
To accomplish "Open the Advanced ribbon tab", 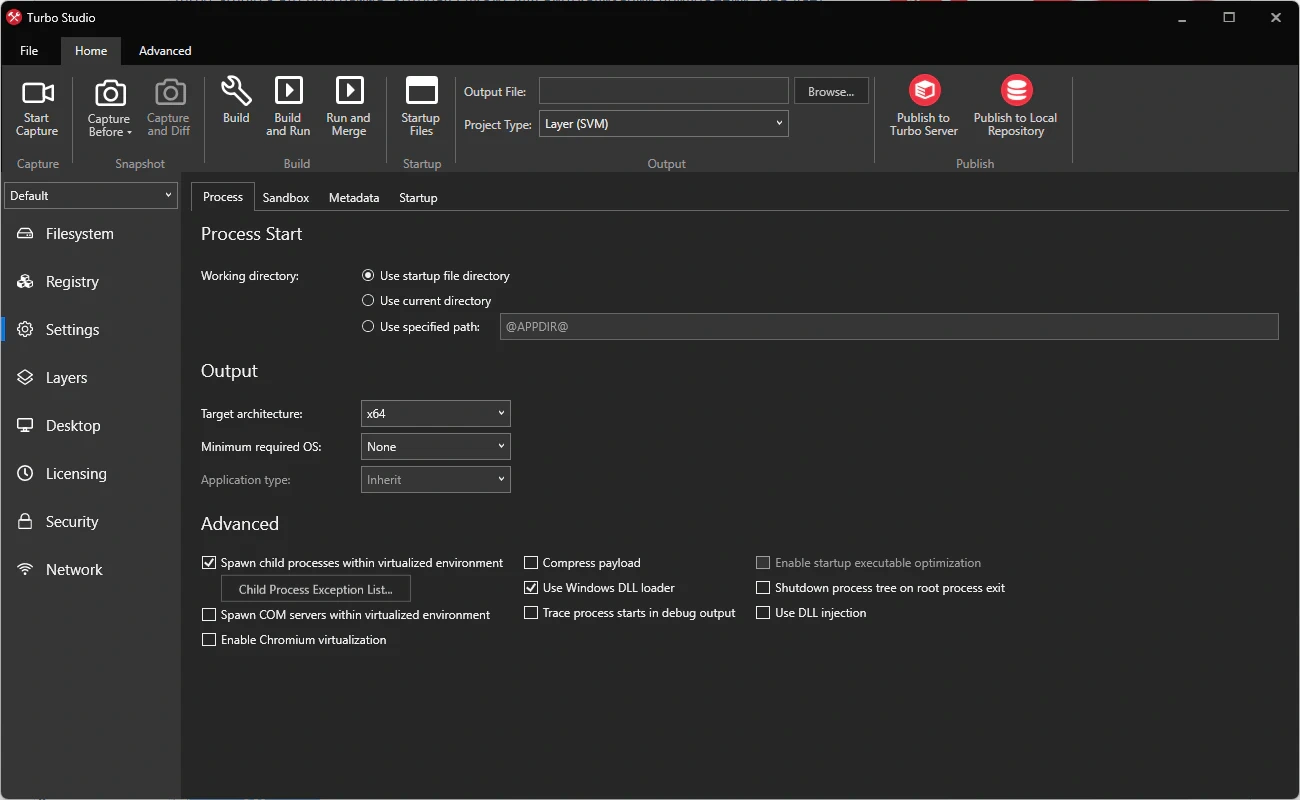I will 165,51.
